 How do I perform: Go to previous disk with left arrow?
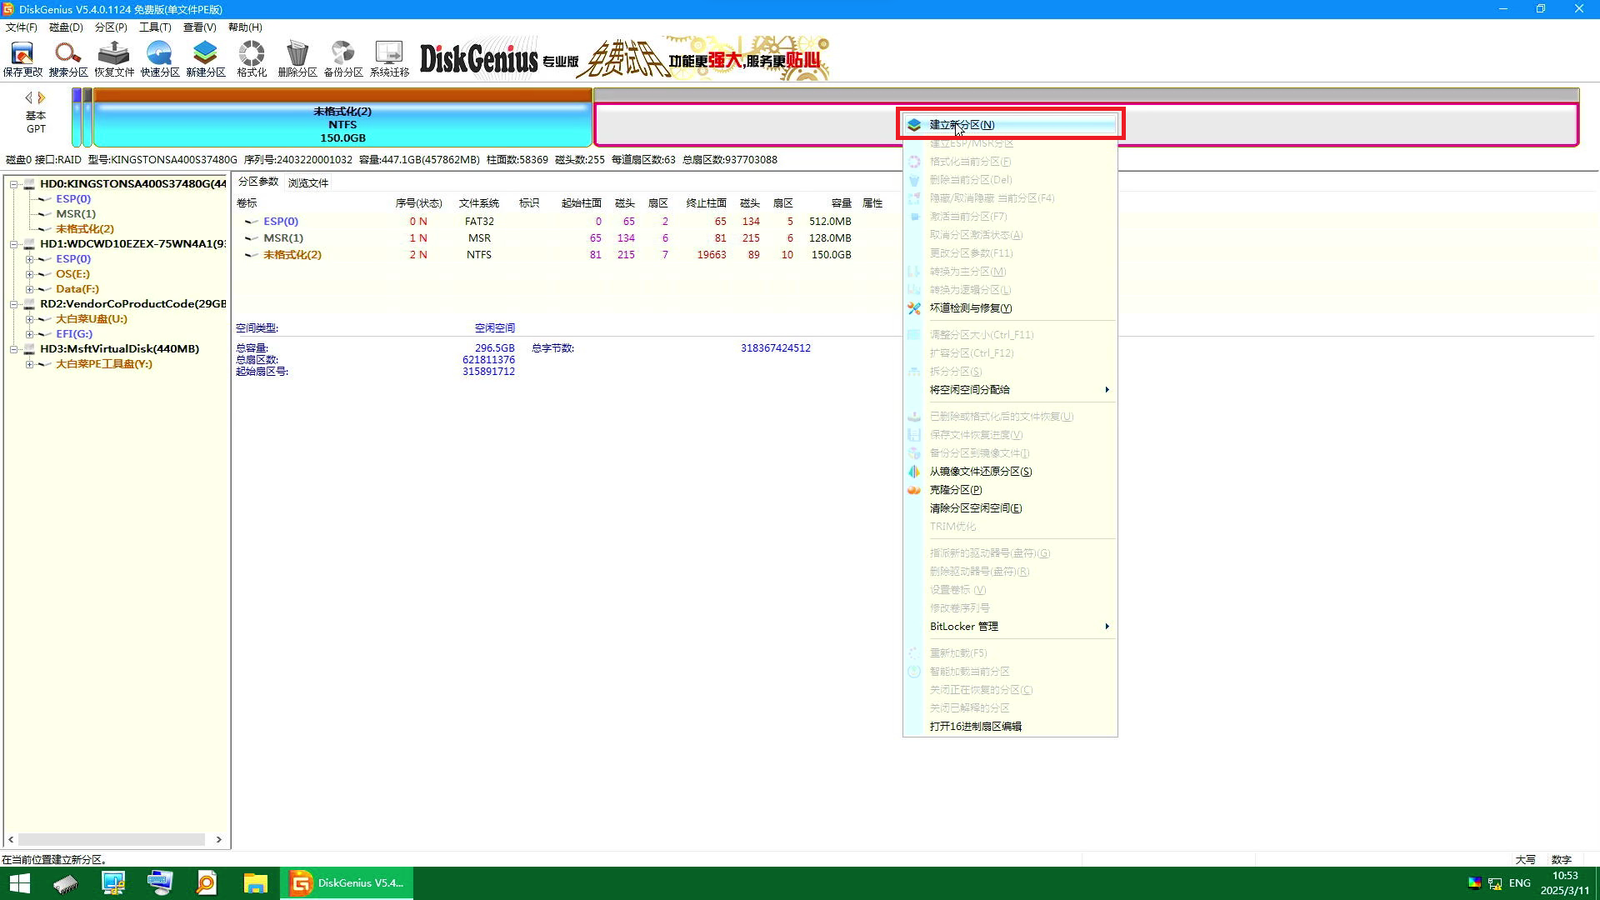[28, 98]
